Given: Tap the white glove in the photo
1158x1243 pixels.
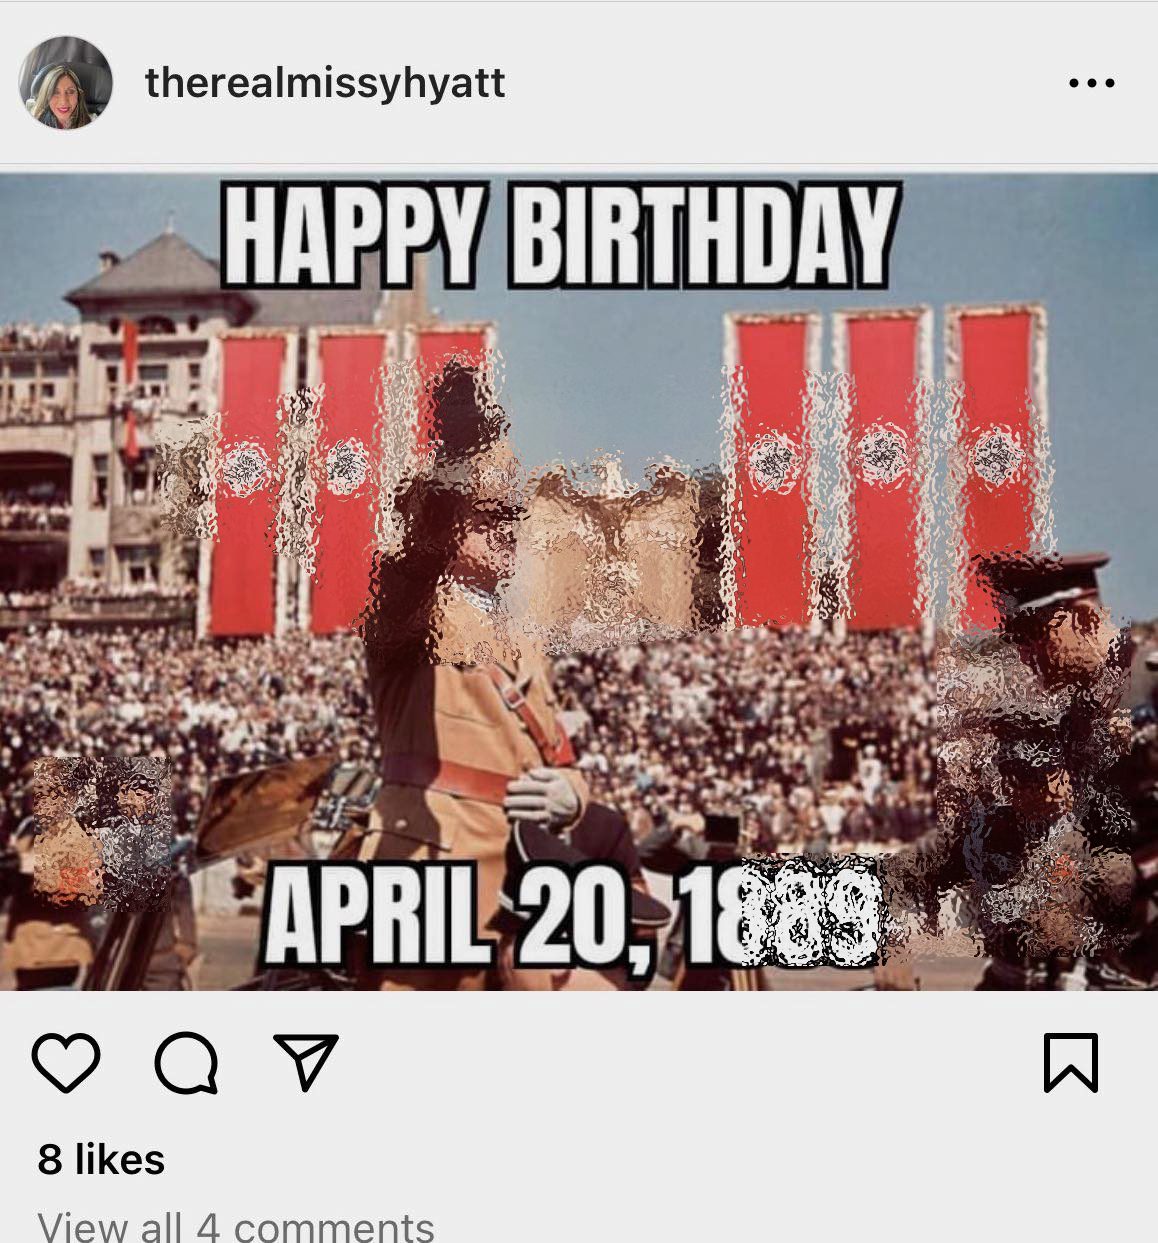Looking at the screenshot, I should point(543,797).
